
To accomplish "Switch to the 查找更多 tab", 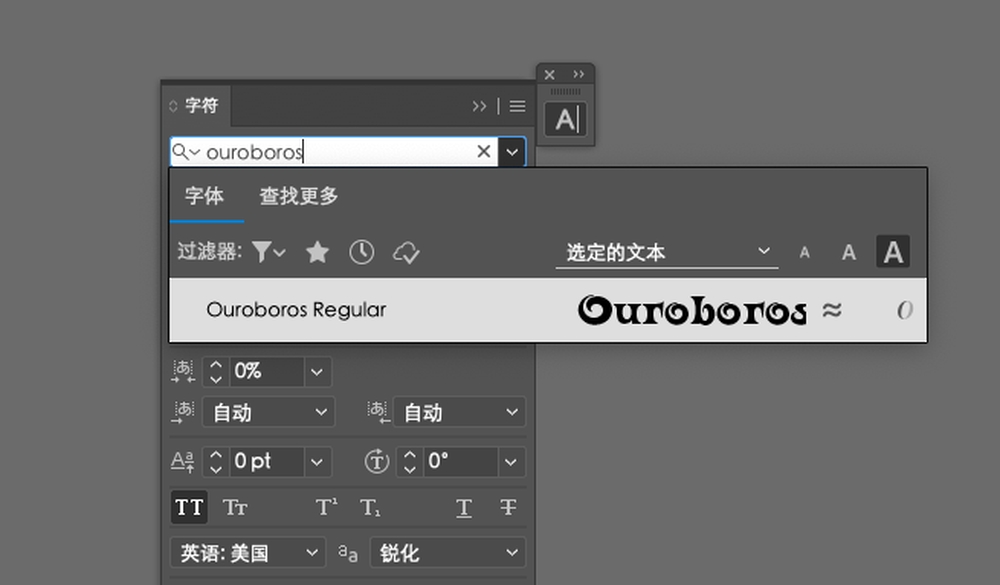I will [298, 196].
